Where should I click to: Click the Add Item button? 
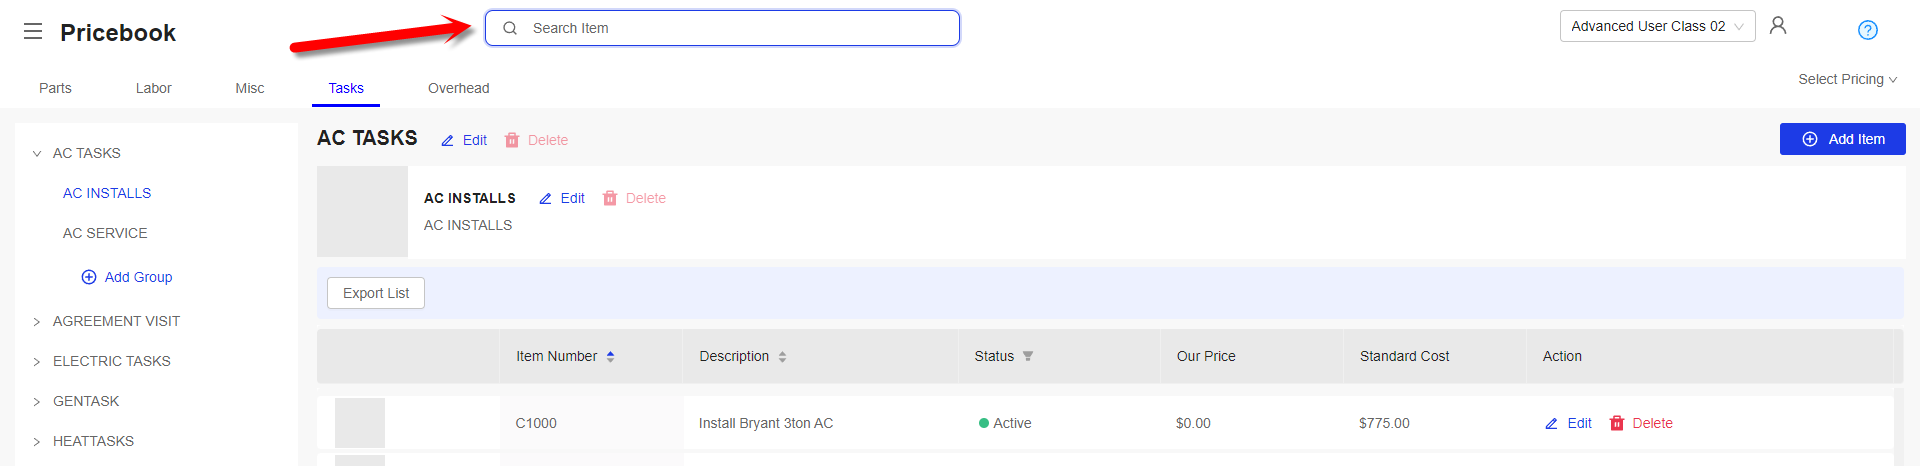1842,139
